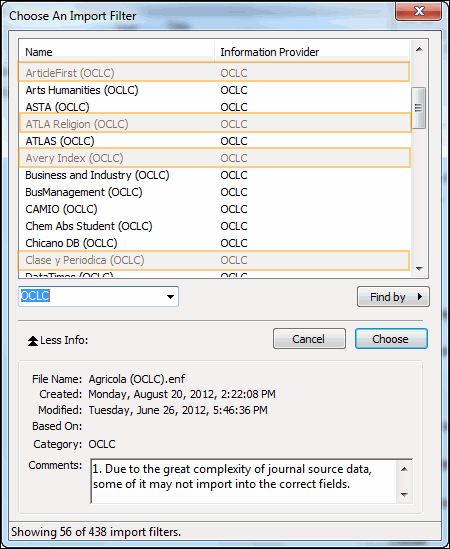Collapse details with Less Info arrow
This screenshot has height=549, width=450.
coord(33,341)
